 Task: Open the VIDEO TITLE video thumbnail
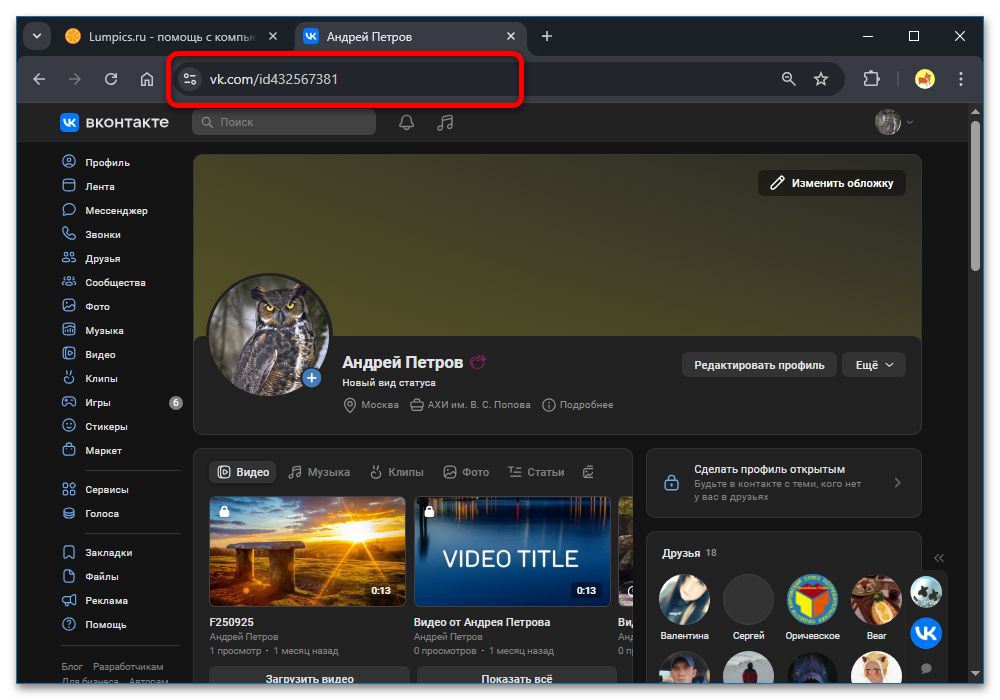(x=512, y=551)
